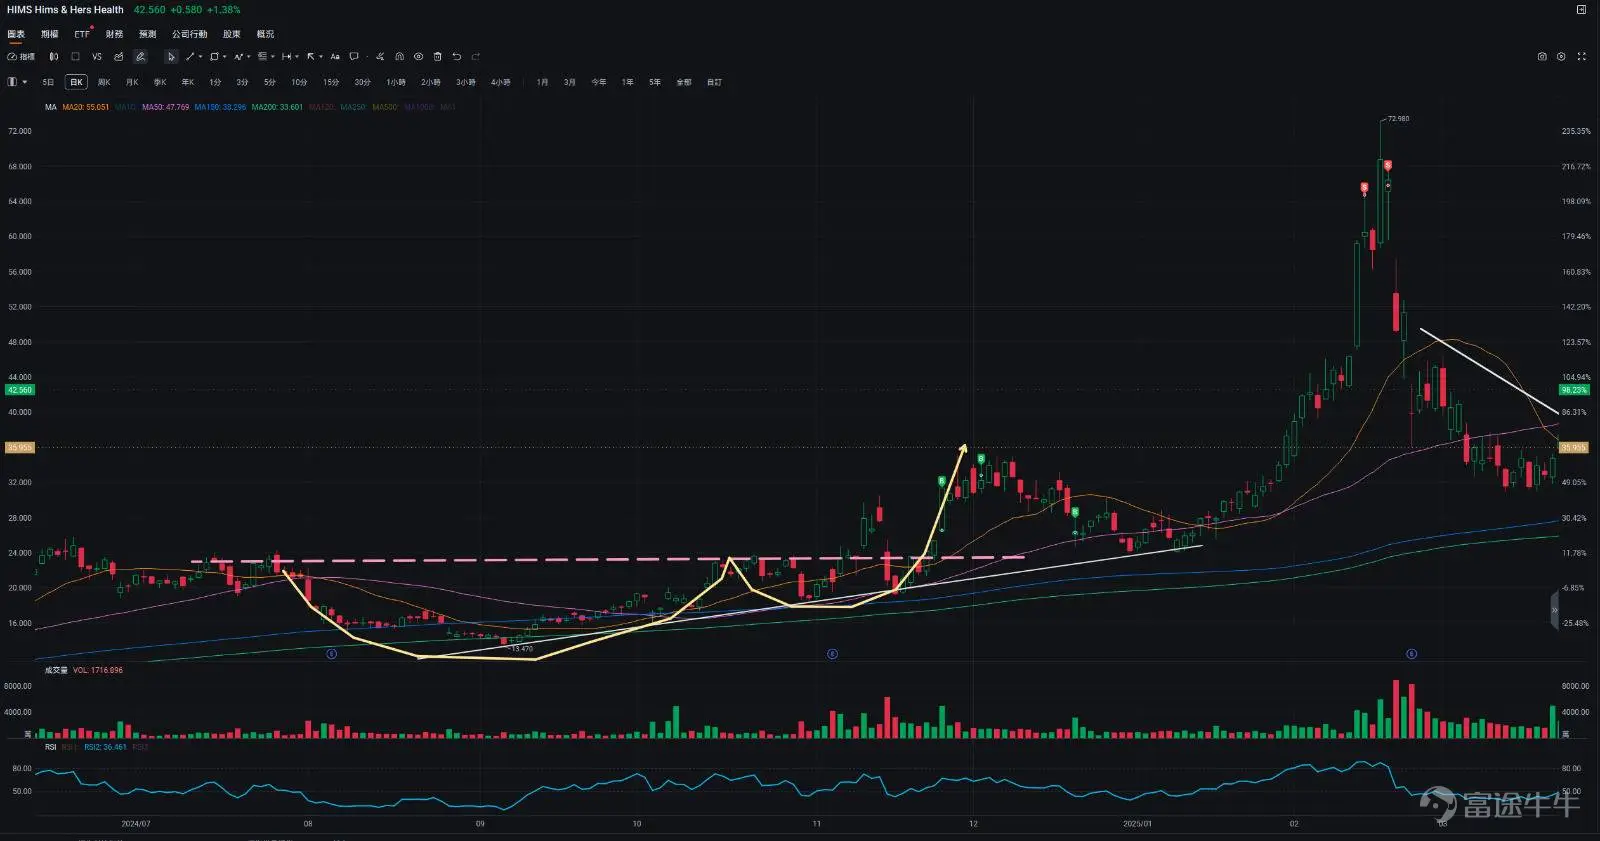Open the 公司行動 tab
The width and height of the screenshot is (1600, 841).
(189, 34)
